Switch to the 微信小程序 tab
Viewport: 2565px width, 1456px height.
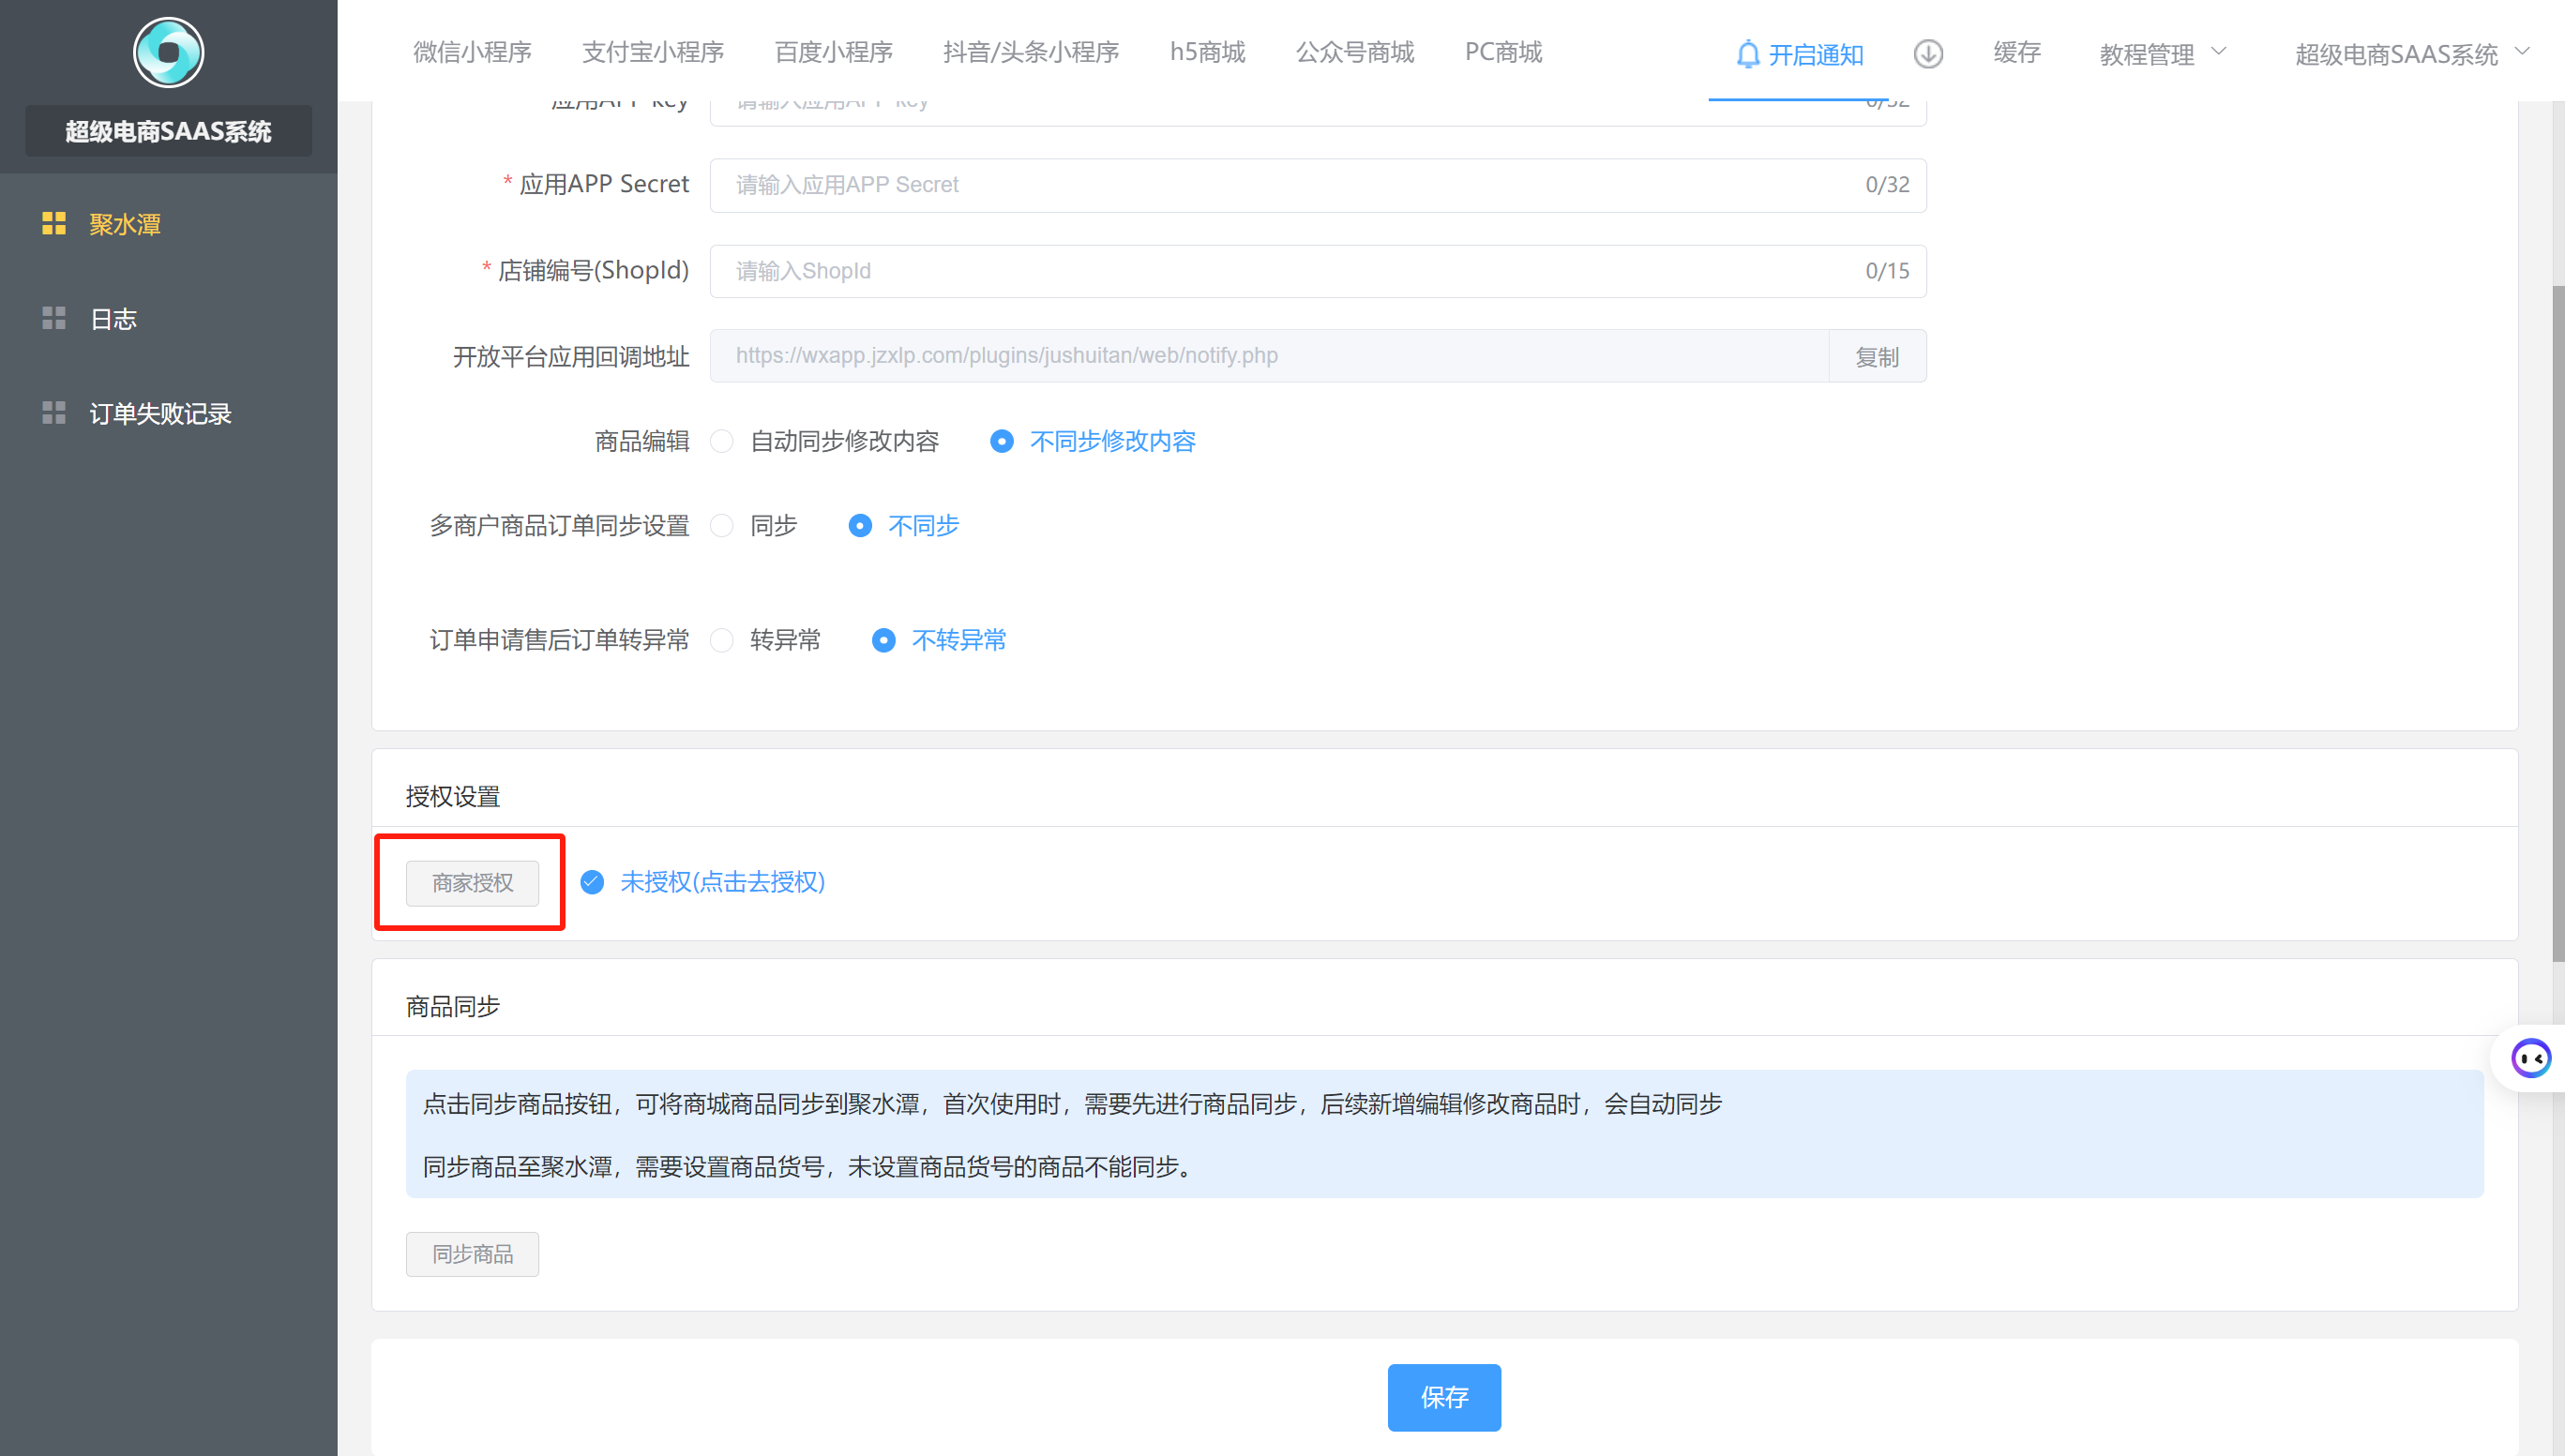[472, 52]
